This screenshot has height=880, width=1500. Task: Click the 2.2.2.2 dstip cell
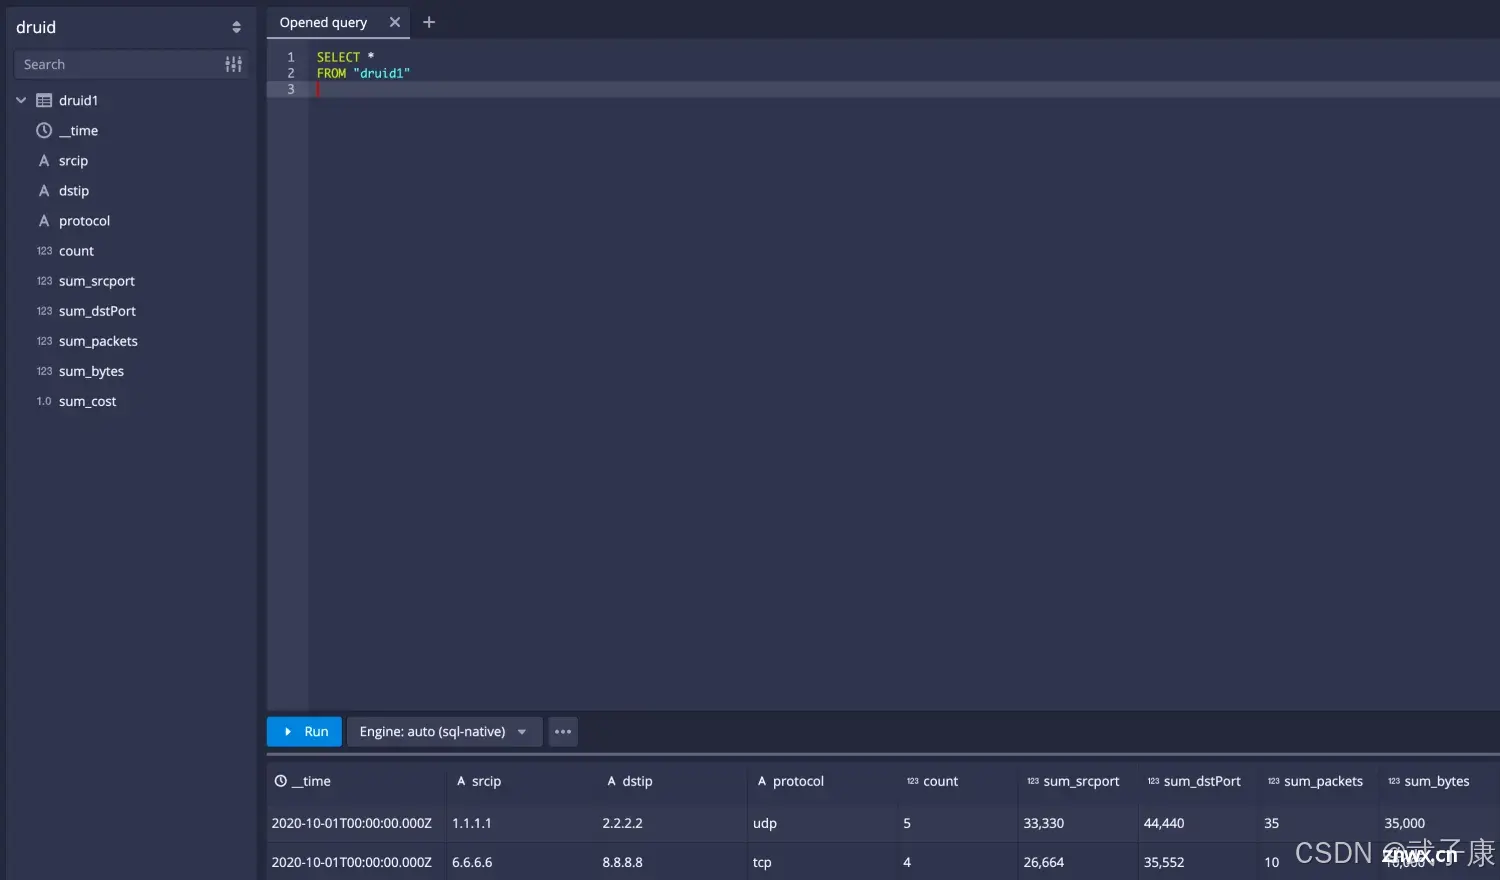[x=672, y=823]
